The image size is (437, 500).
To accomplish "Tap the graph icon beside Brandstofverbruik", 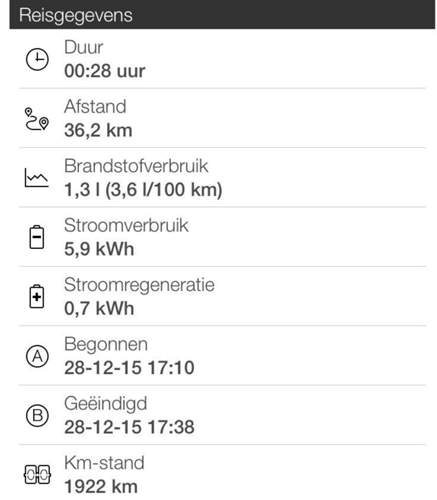I will click(37, 178).
